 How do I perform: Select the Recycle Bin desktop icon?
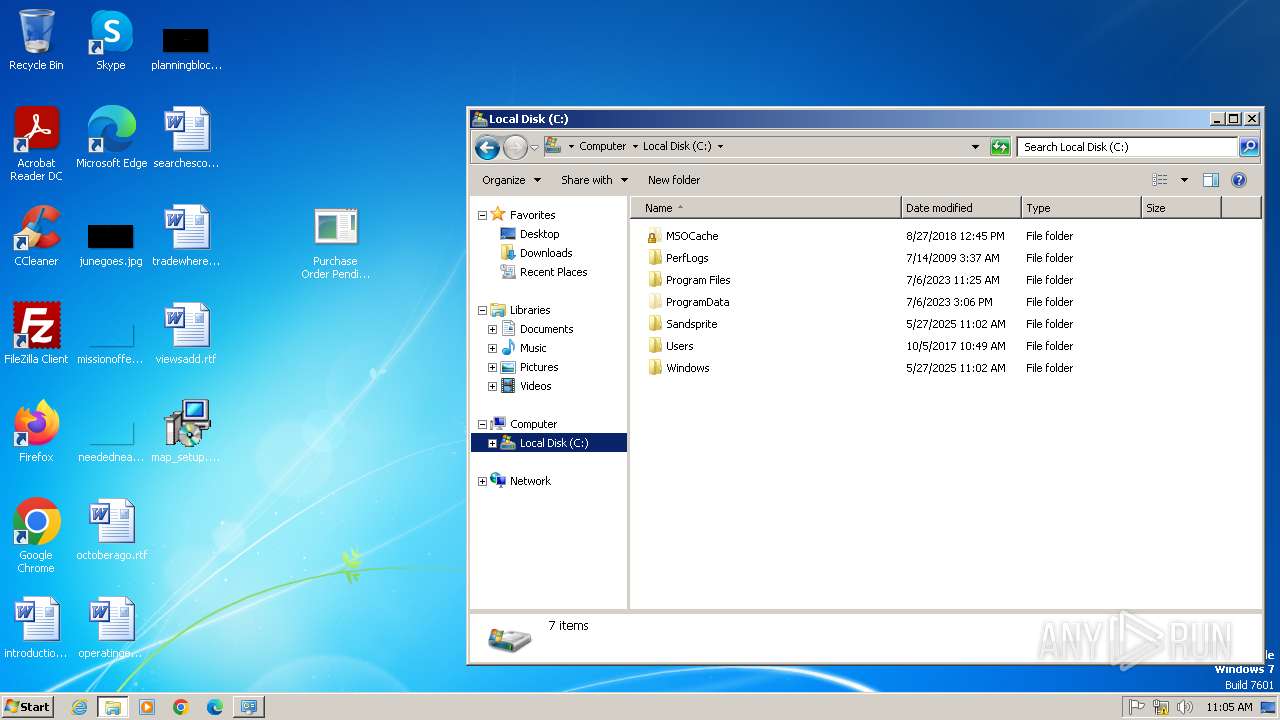(36, 40)
